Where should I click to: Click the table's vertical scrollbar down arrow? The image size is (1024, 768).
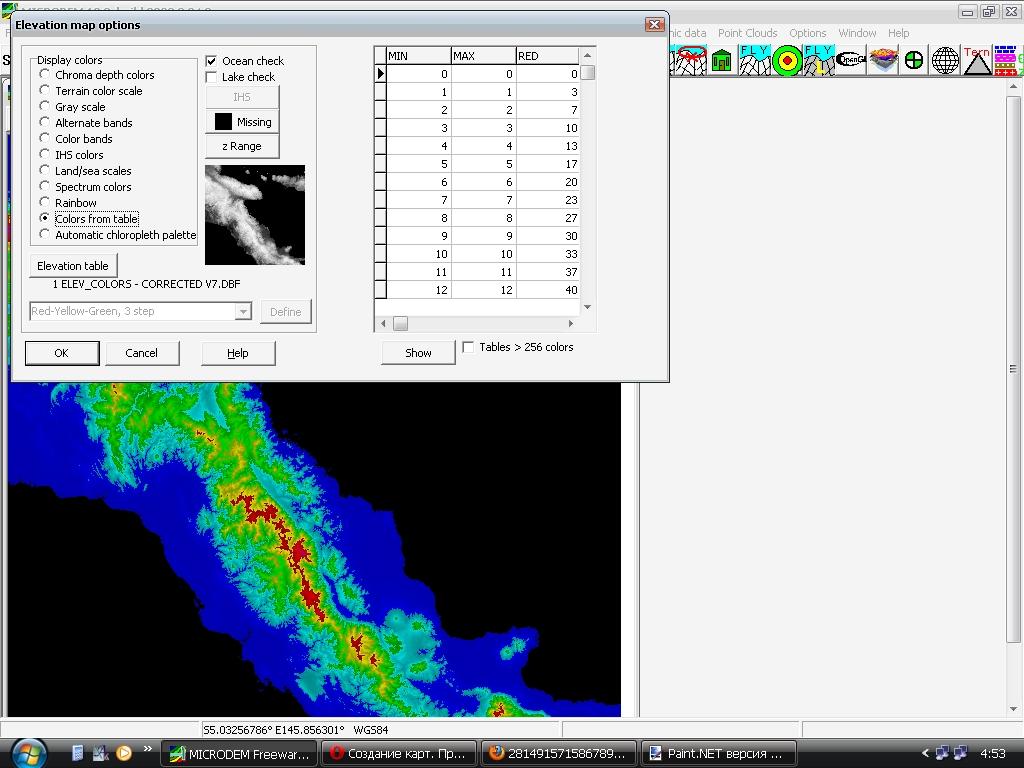(x=588, y=307)
